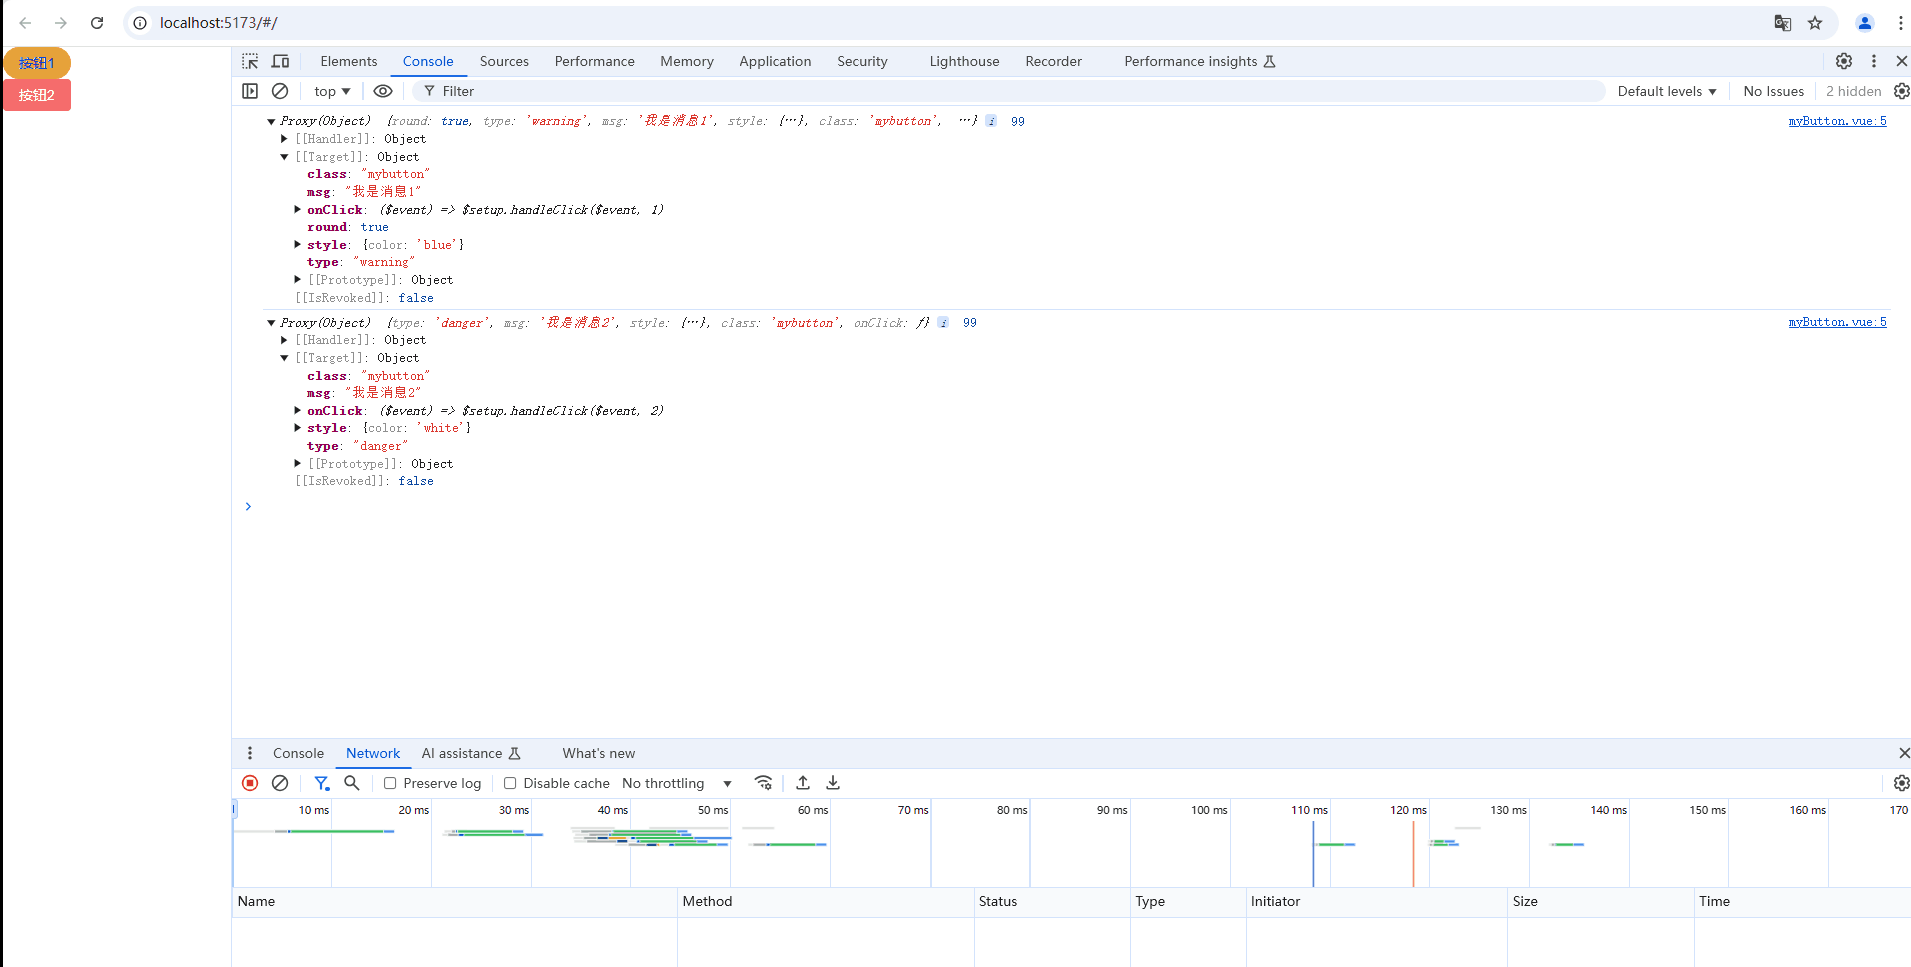Open the Security tab
Image resolution: width=1911 pixels, height=967 pixels.
[x=862, y=61]
